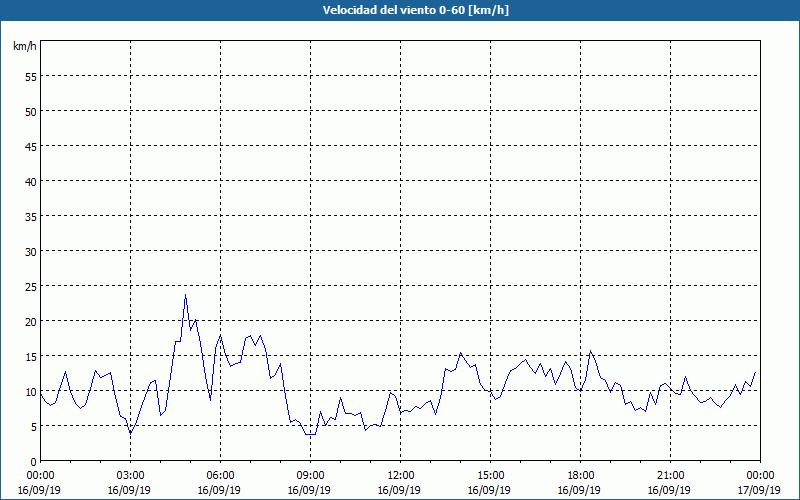Click the y-axis value 5

(34, 427)
